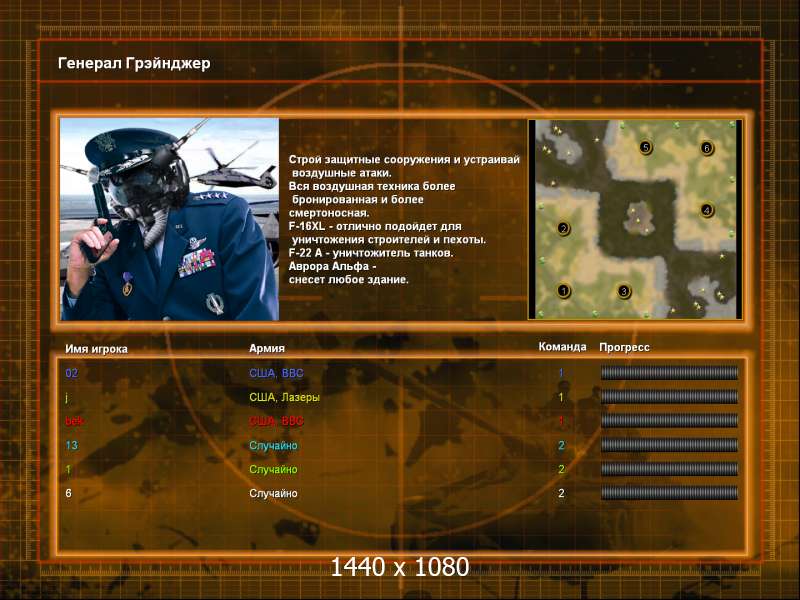Viewport: 800px width, 600px height.
Task: Click the General Granger portrait image
Action: coord(169,219)
